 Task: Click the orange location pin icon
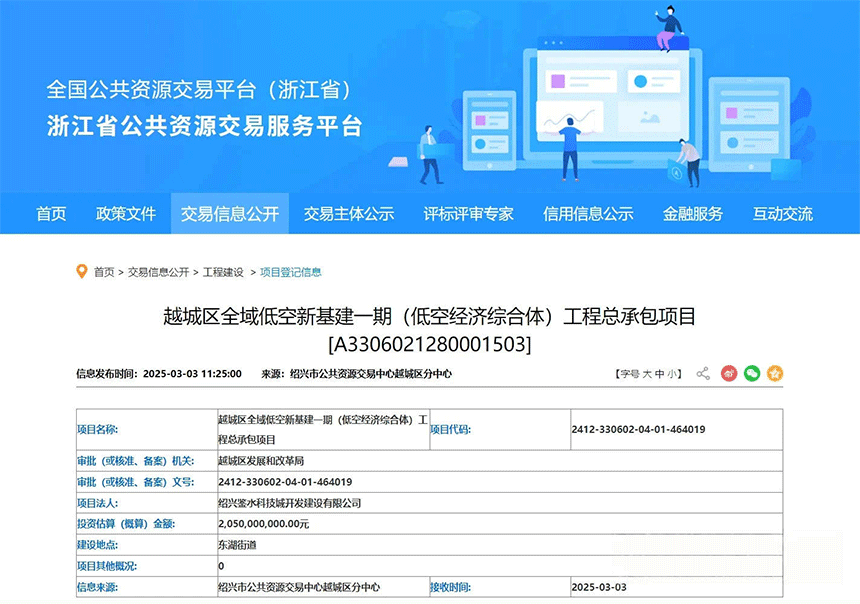82,271
